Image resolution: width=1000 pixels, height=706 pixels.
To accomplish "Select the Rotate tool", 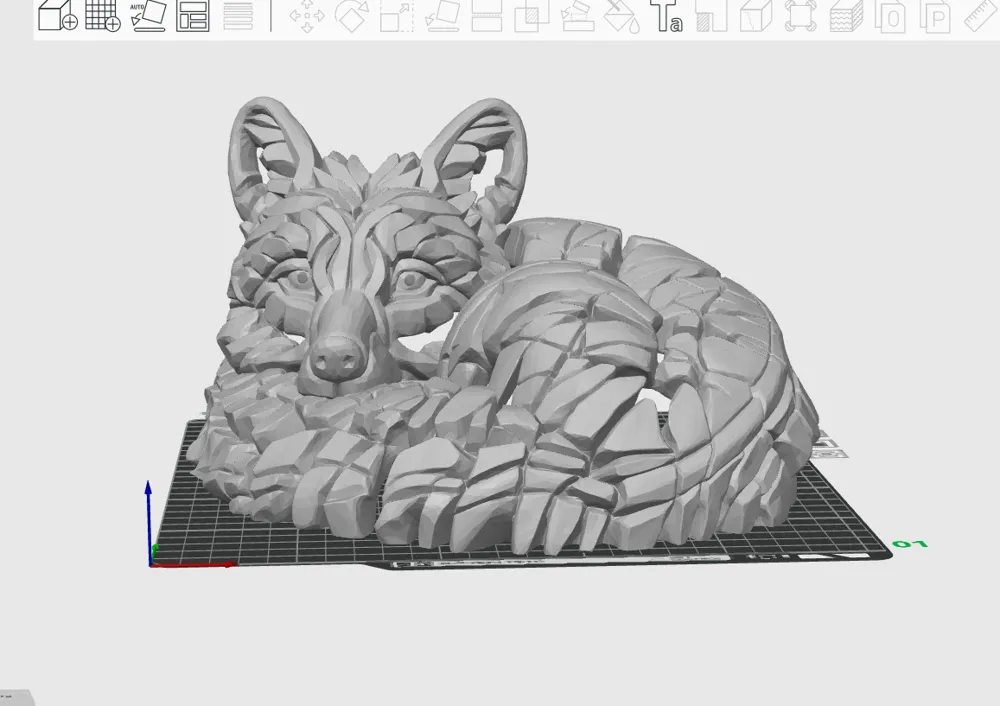I will (x=352, y=15).
